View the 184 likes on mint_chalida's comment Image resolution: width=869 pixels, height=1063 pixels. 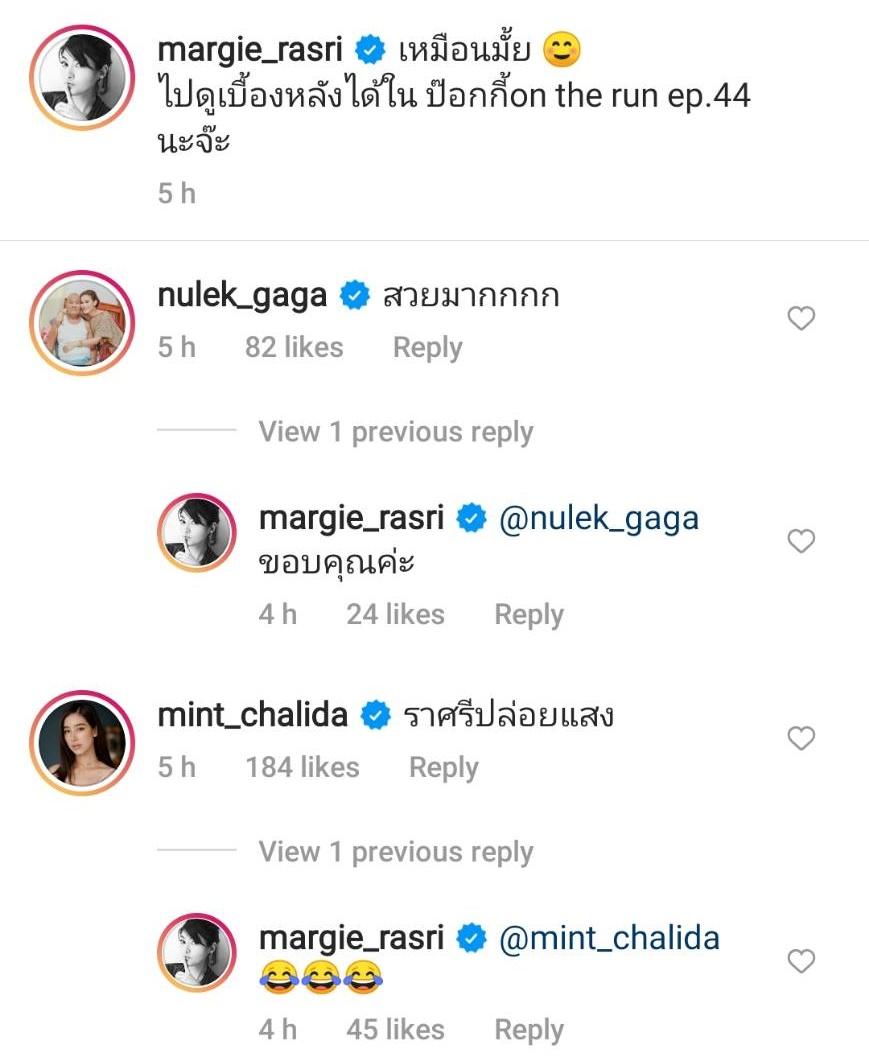tap(302, 768)
